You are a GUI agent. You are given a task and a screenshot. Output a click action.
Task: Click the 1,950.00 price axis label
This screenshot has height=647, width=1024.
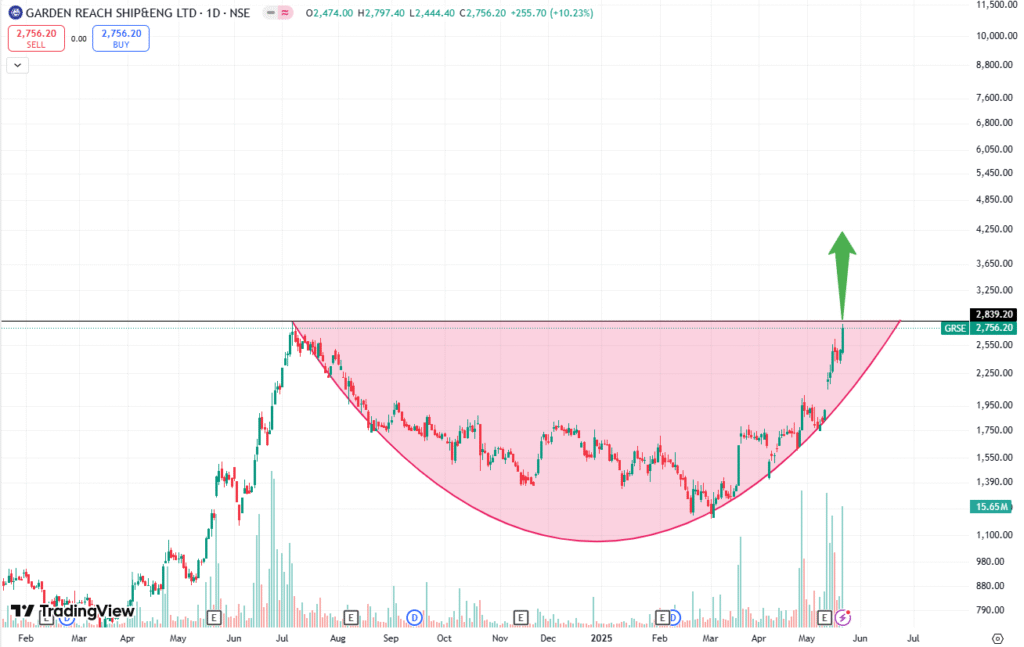point(995,405)
